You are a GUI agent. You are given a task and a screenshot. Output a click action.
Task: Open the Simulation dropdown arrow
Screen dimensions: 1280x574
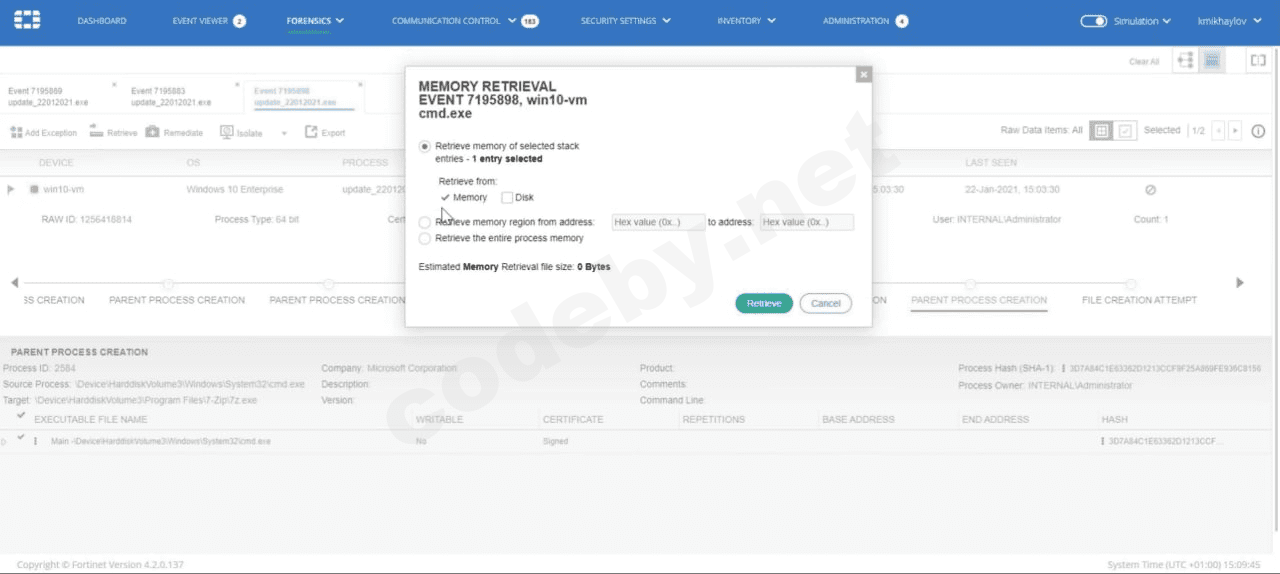point(1166,21)
